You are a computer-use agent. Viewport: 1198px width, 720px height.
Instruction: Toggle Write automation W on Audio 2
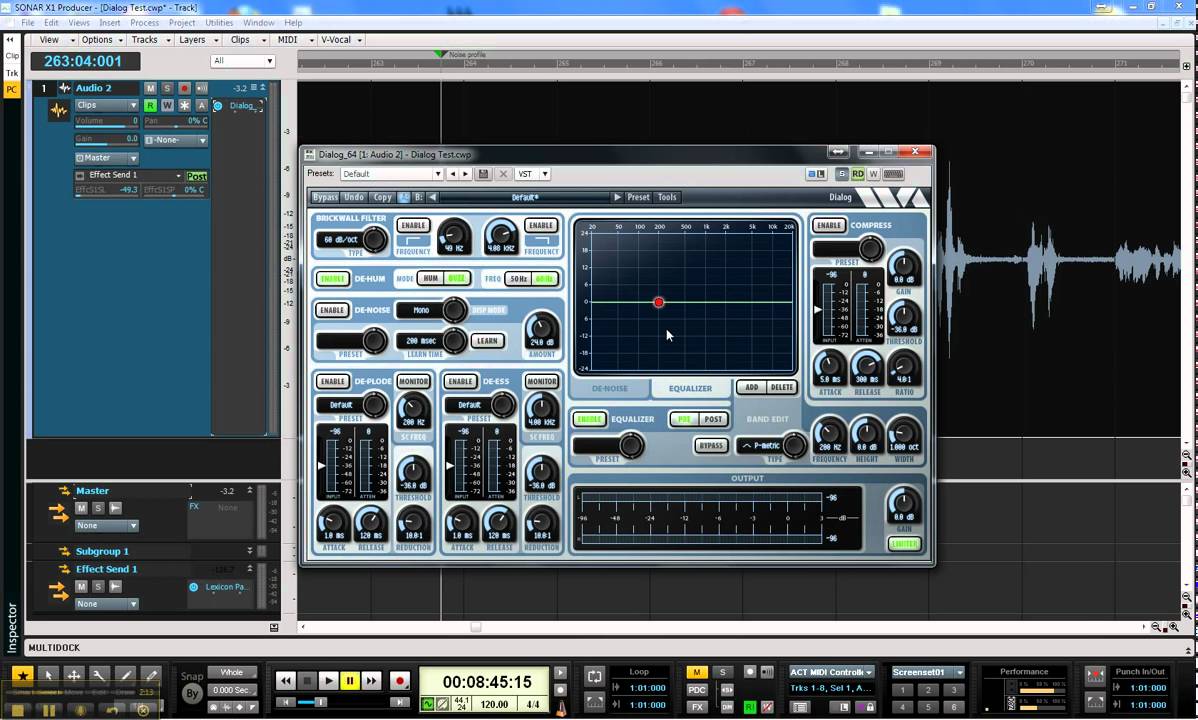coord(167,105)
